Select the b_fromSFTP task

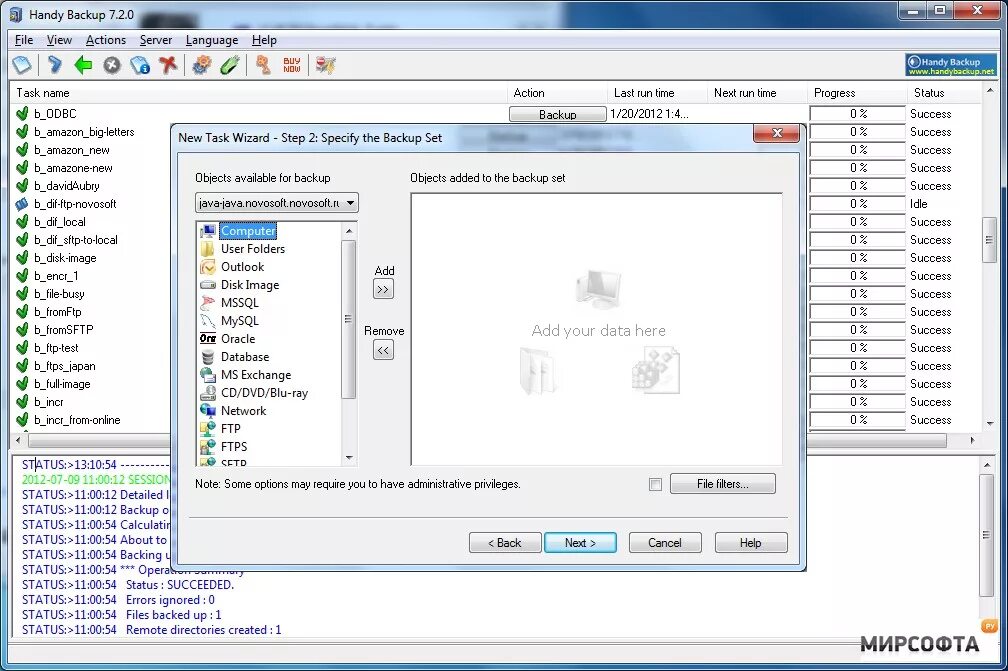(64, 330)
